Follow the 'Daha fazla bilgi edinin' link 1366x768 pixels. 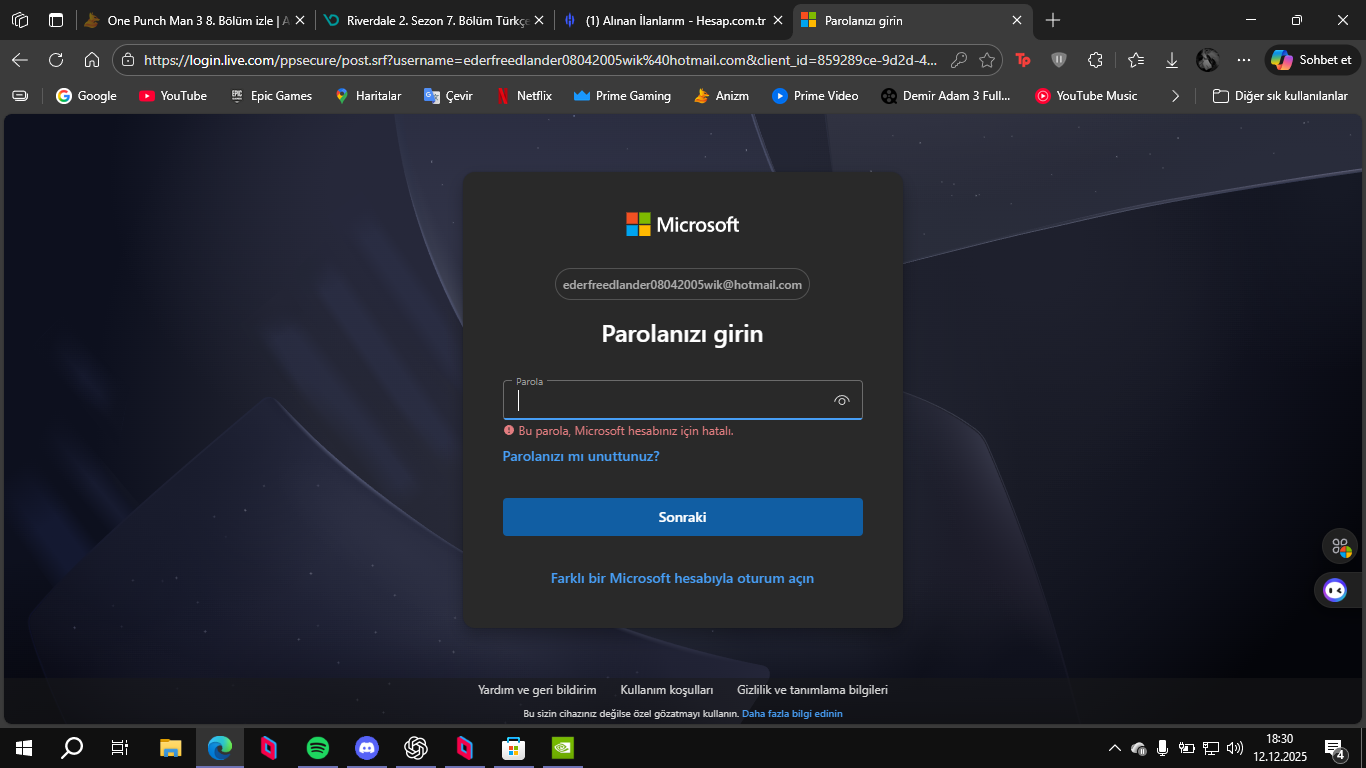coord(792,714)
